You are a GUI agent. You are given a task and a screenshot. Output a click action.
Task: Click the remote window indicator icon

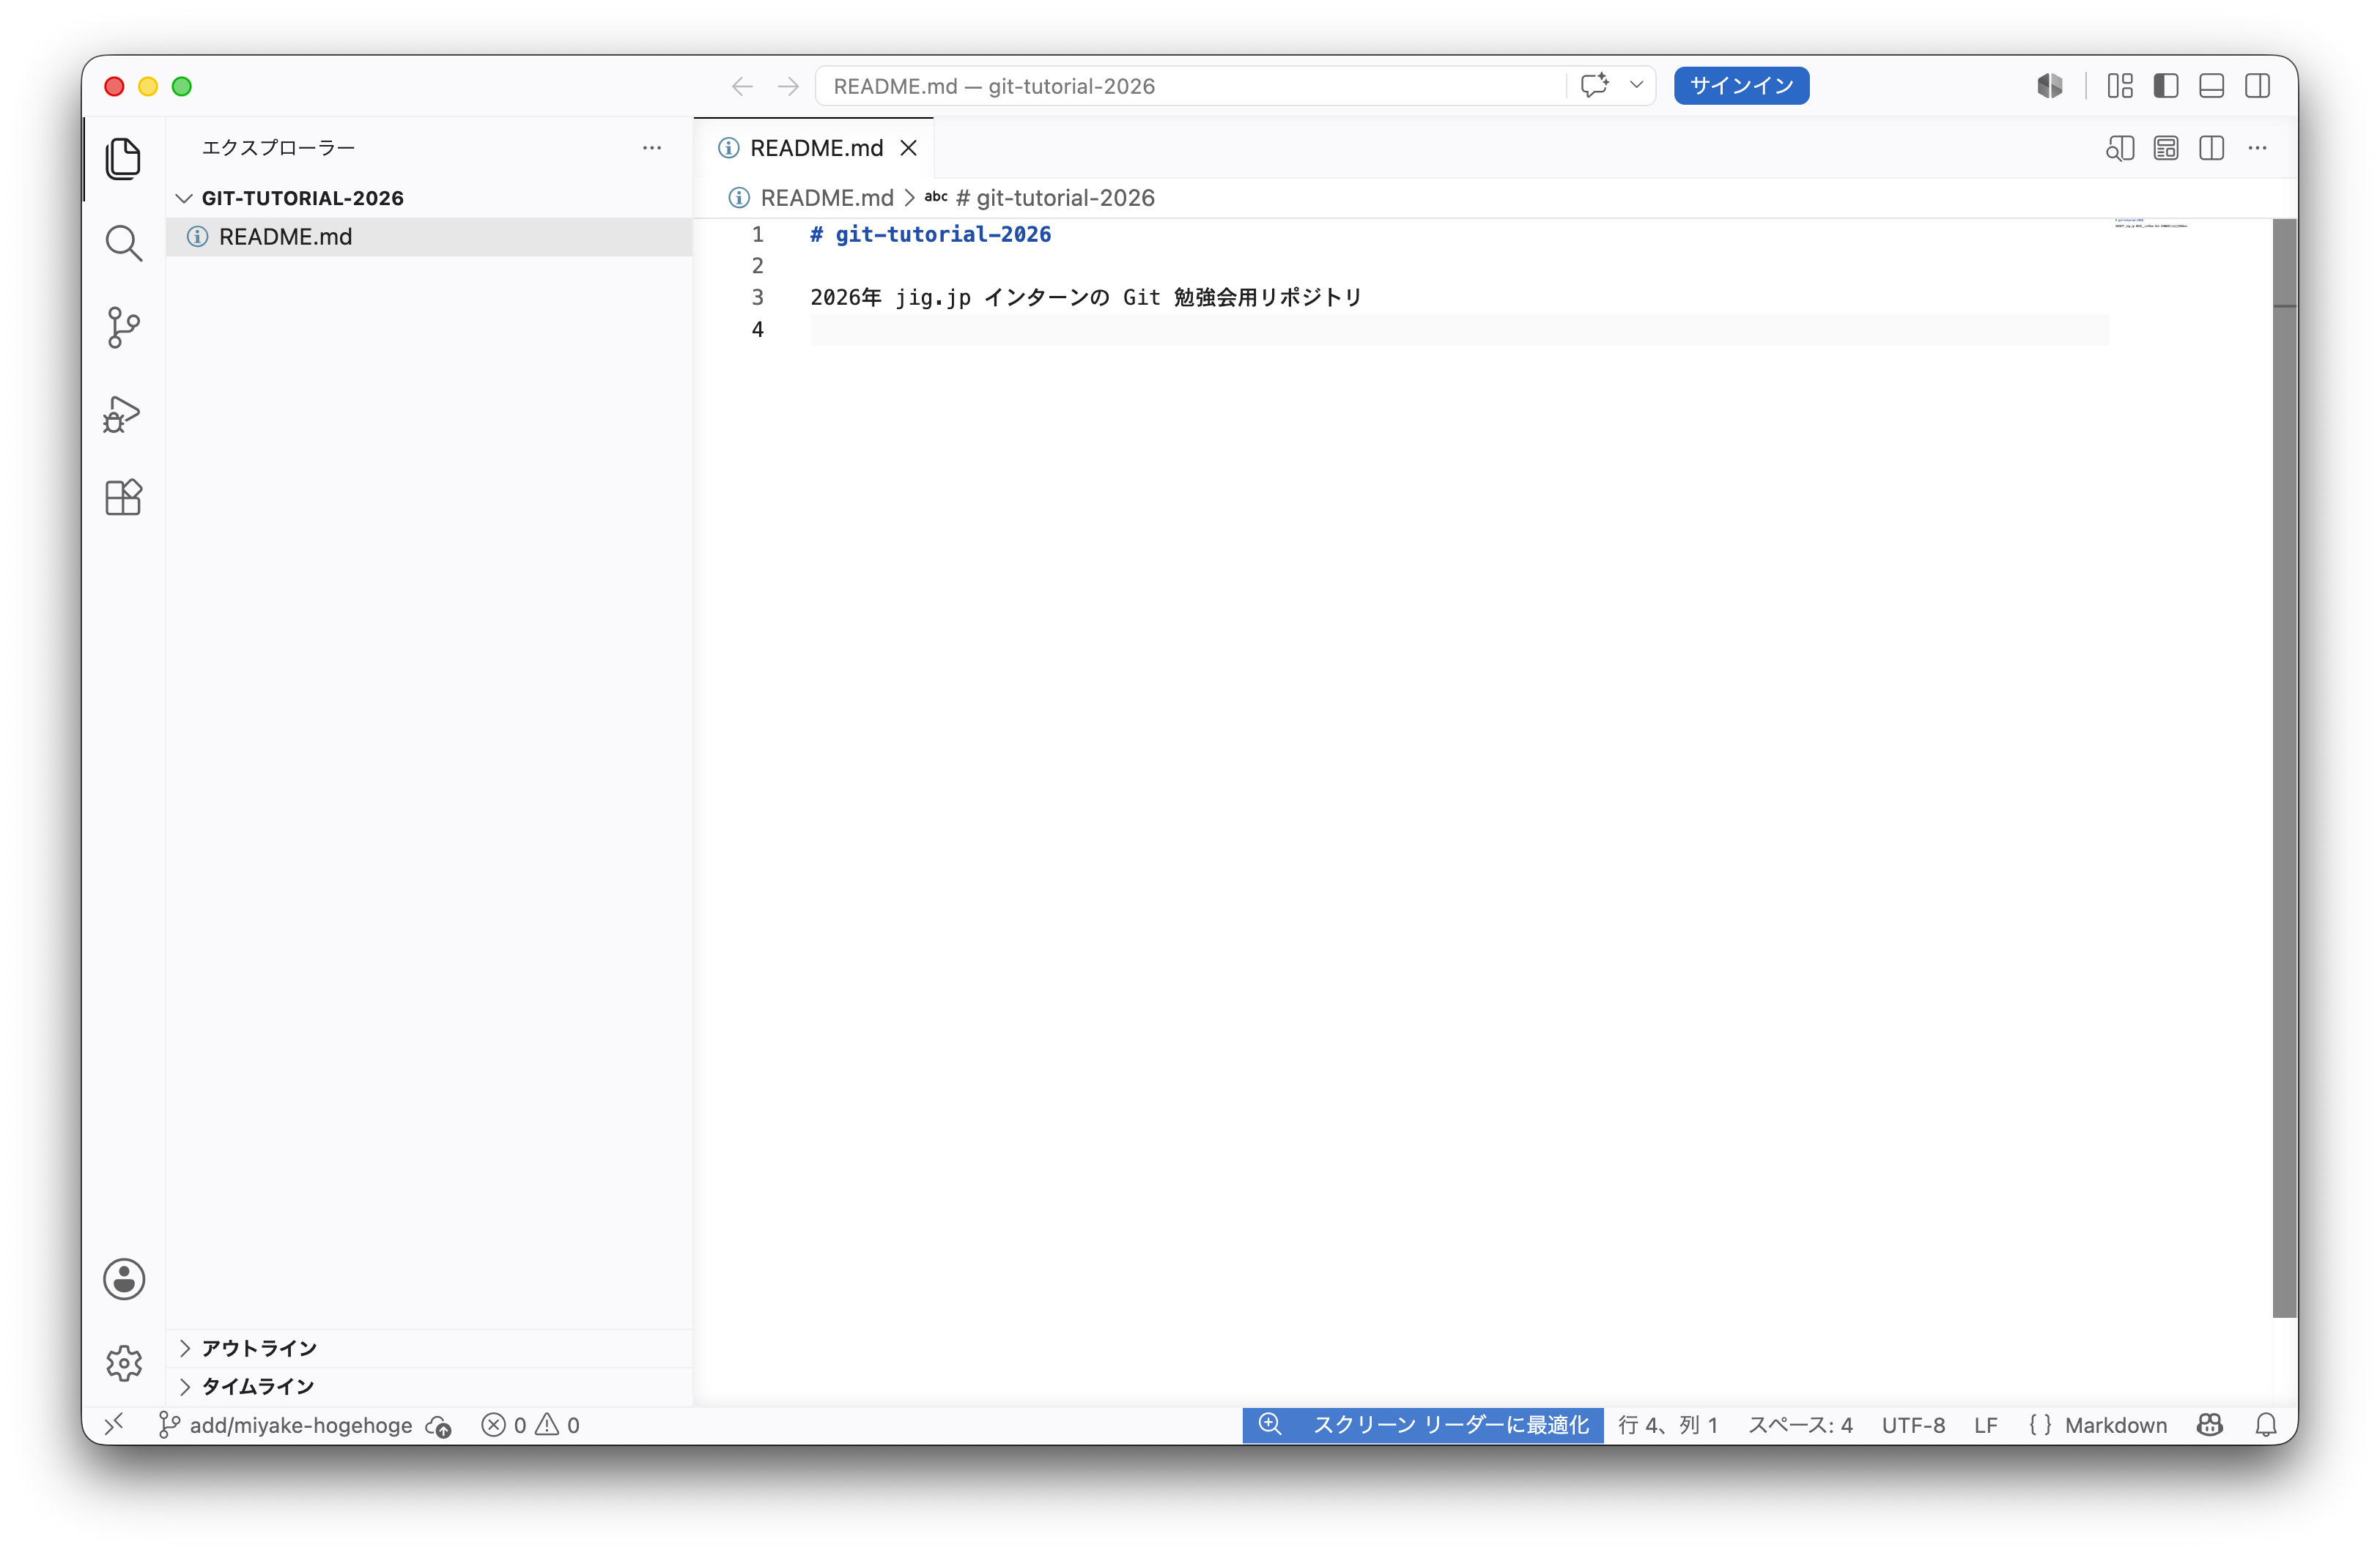coord(114,1424)
